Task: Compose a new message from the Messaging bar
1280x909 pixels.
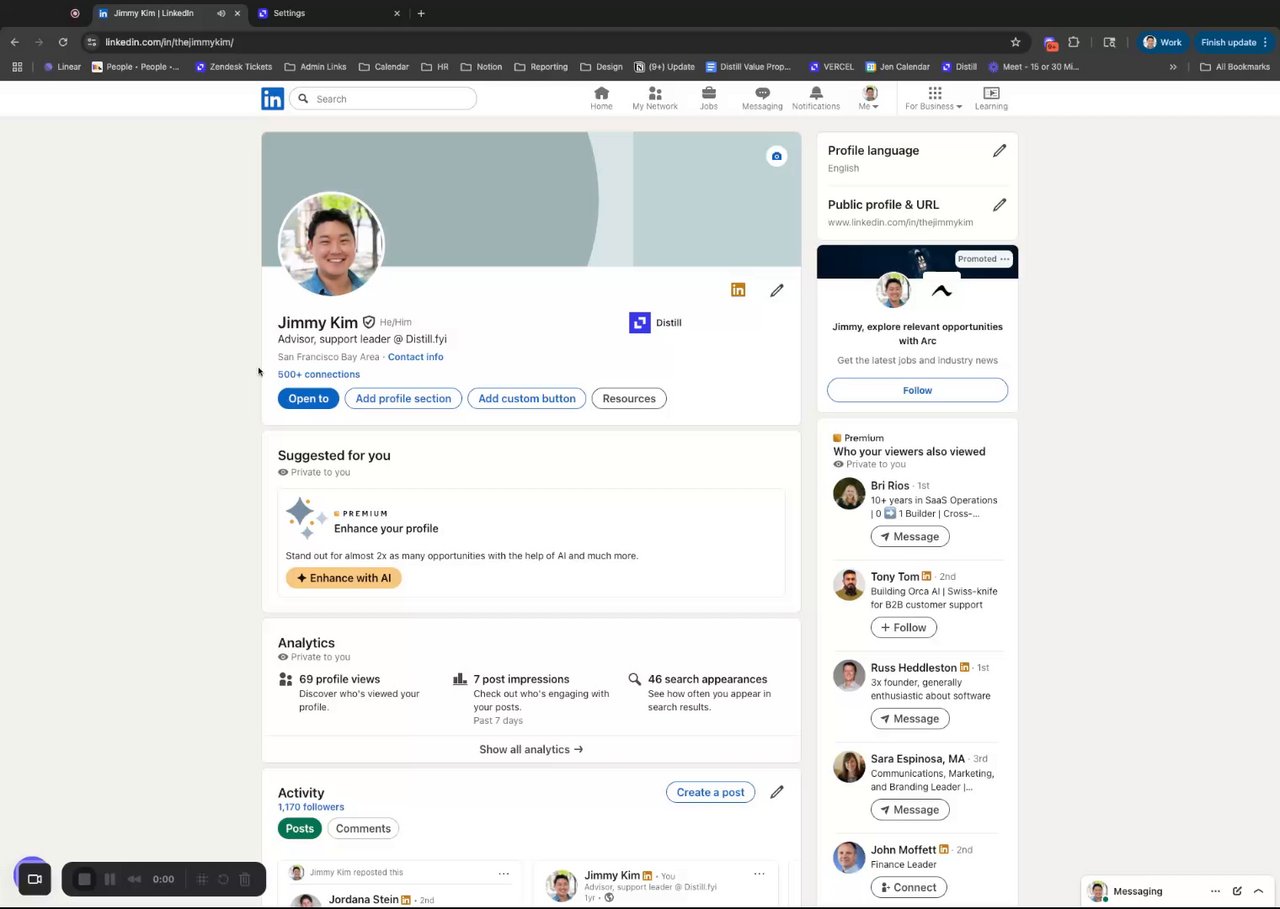Action: pyautogui.click(x=1237, y=891)
